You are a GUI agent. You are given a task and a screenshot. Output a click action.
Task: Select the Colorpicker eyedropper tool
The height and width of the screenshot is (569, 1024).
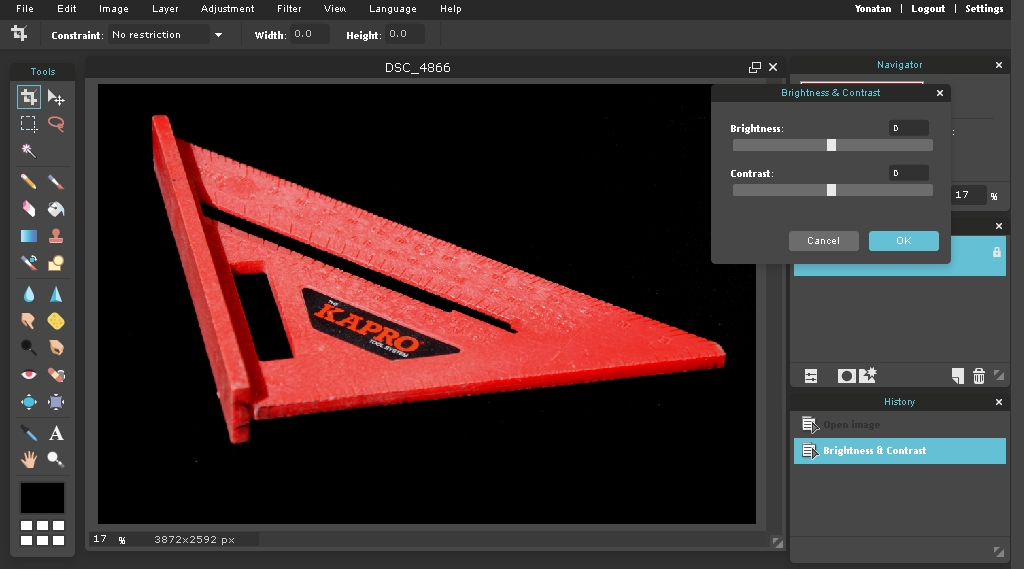[x=29, y=433]
